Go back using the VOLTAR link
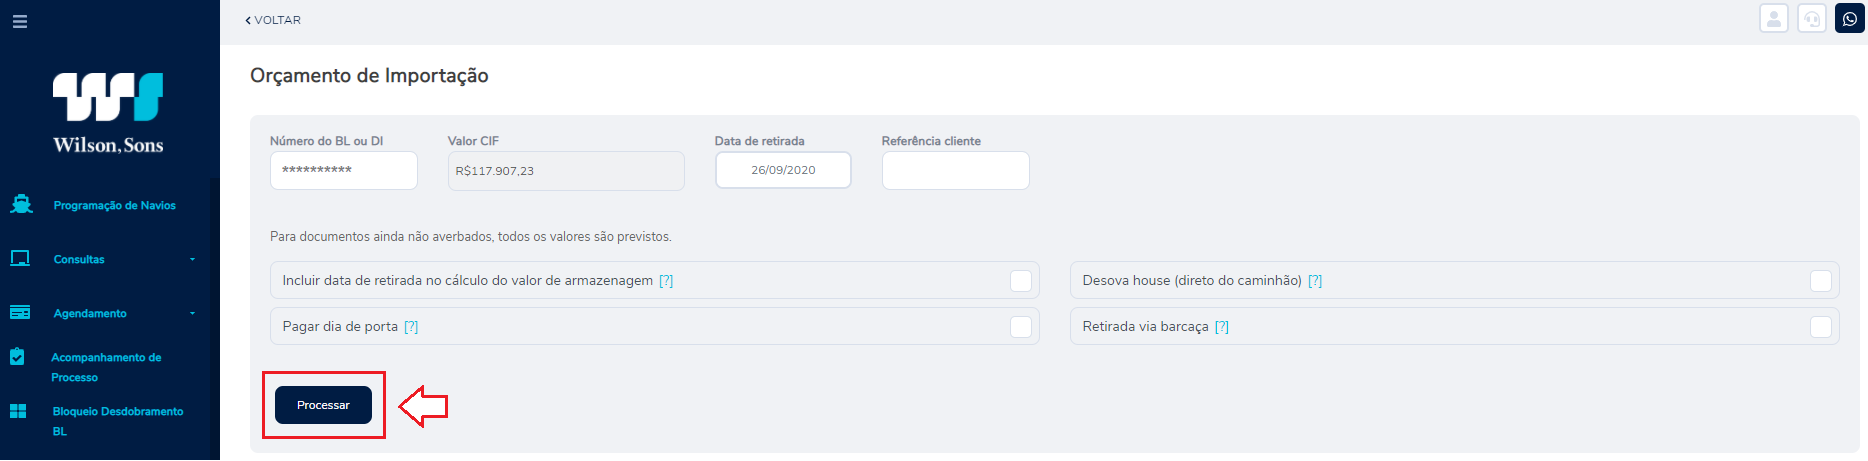 (x=273, y=20)
